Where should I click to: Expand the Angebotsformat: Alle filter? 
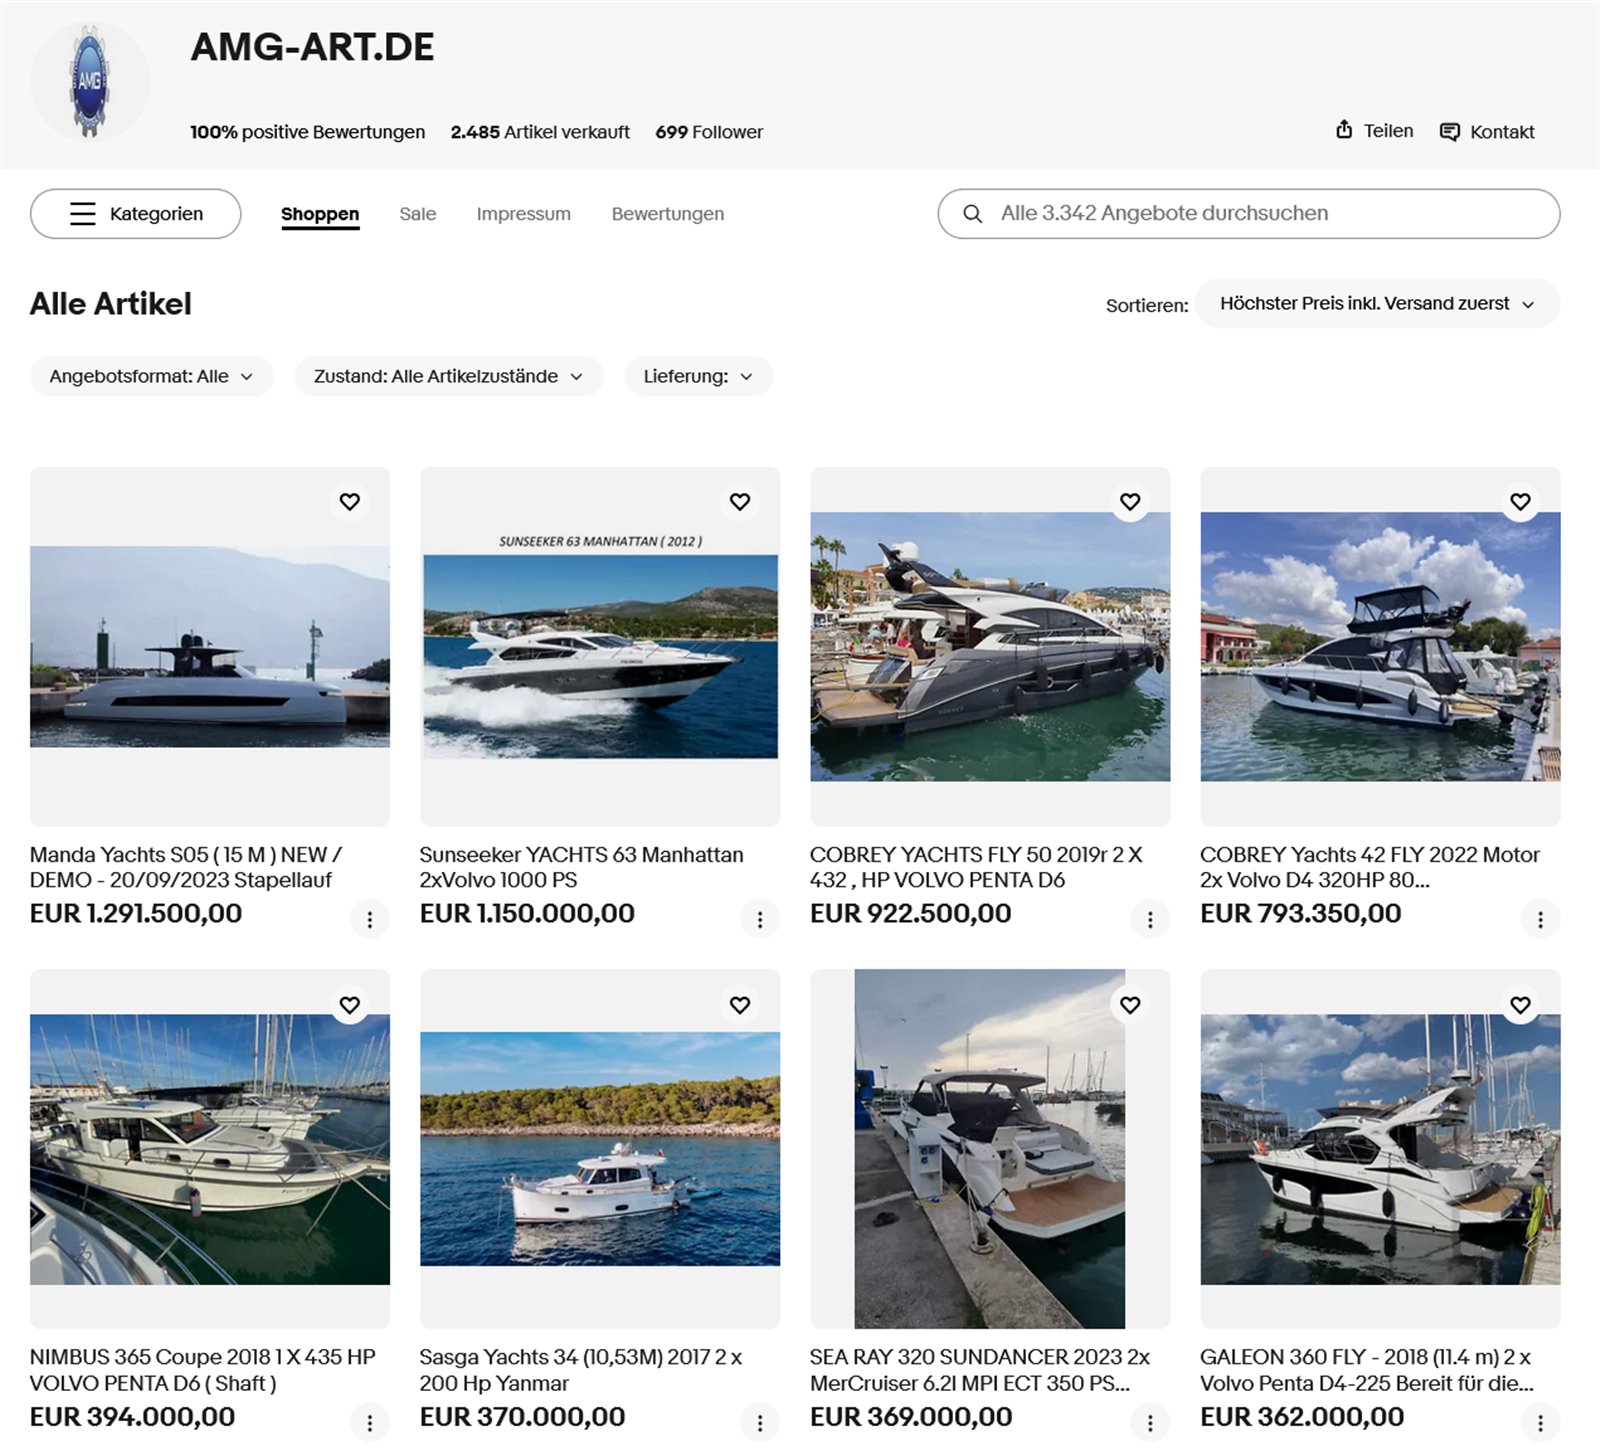click(x=152, y=377)
